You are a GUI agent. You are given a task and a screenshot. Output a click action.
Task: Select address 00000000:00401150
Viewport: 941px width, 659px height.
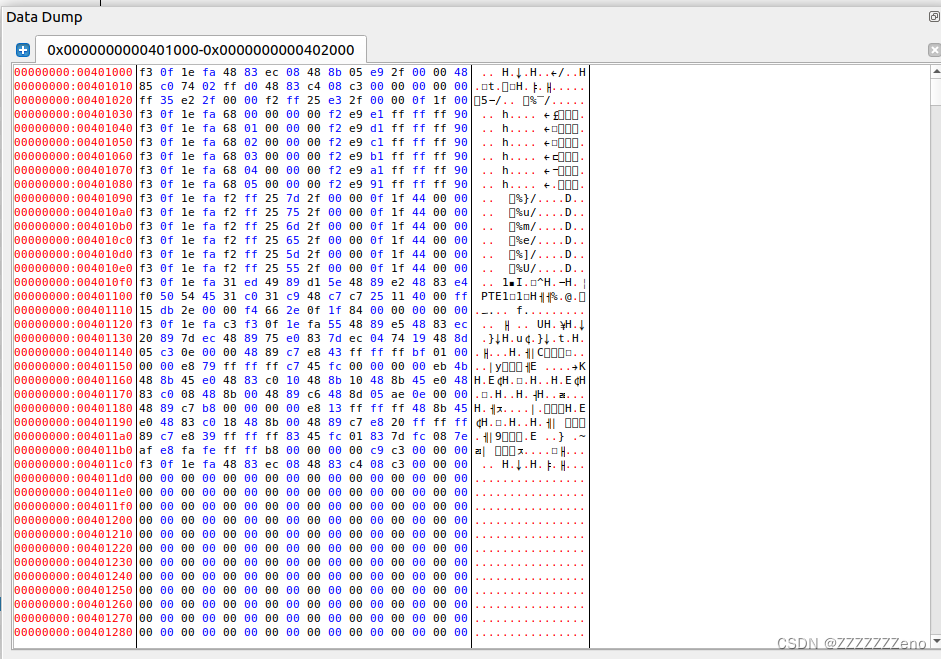[73, 366]
